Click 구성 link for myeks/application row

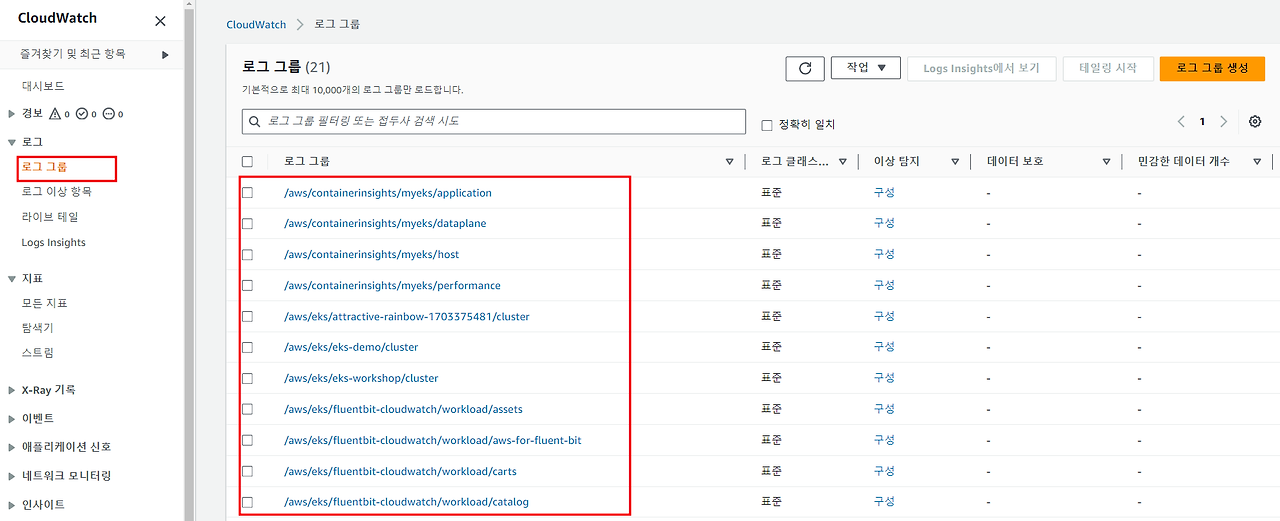click(884, 193)
